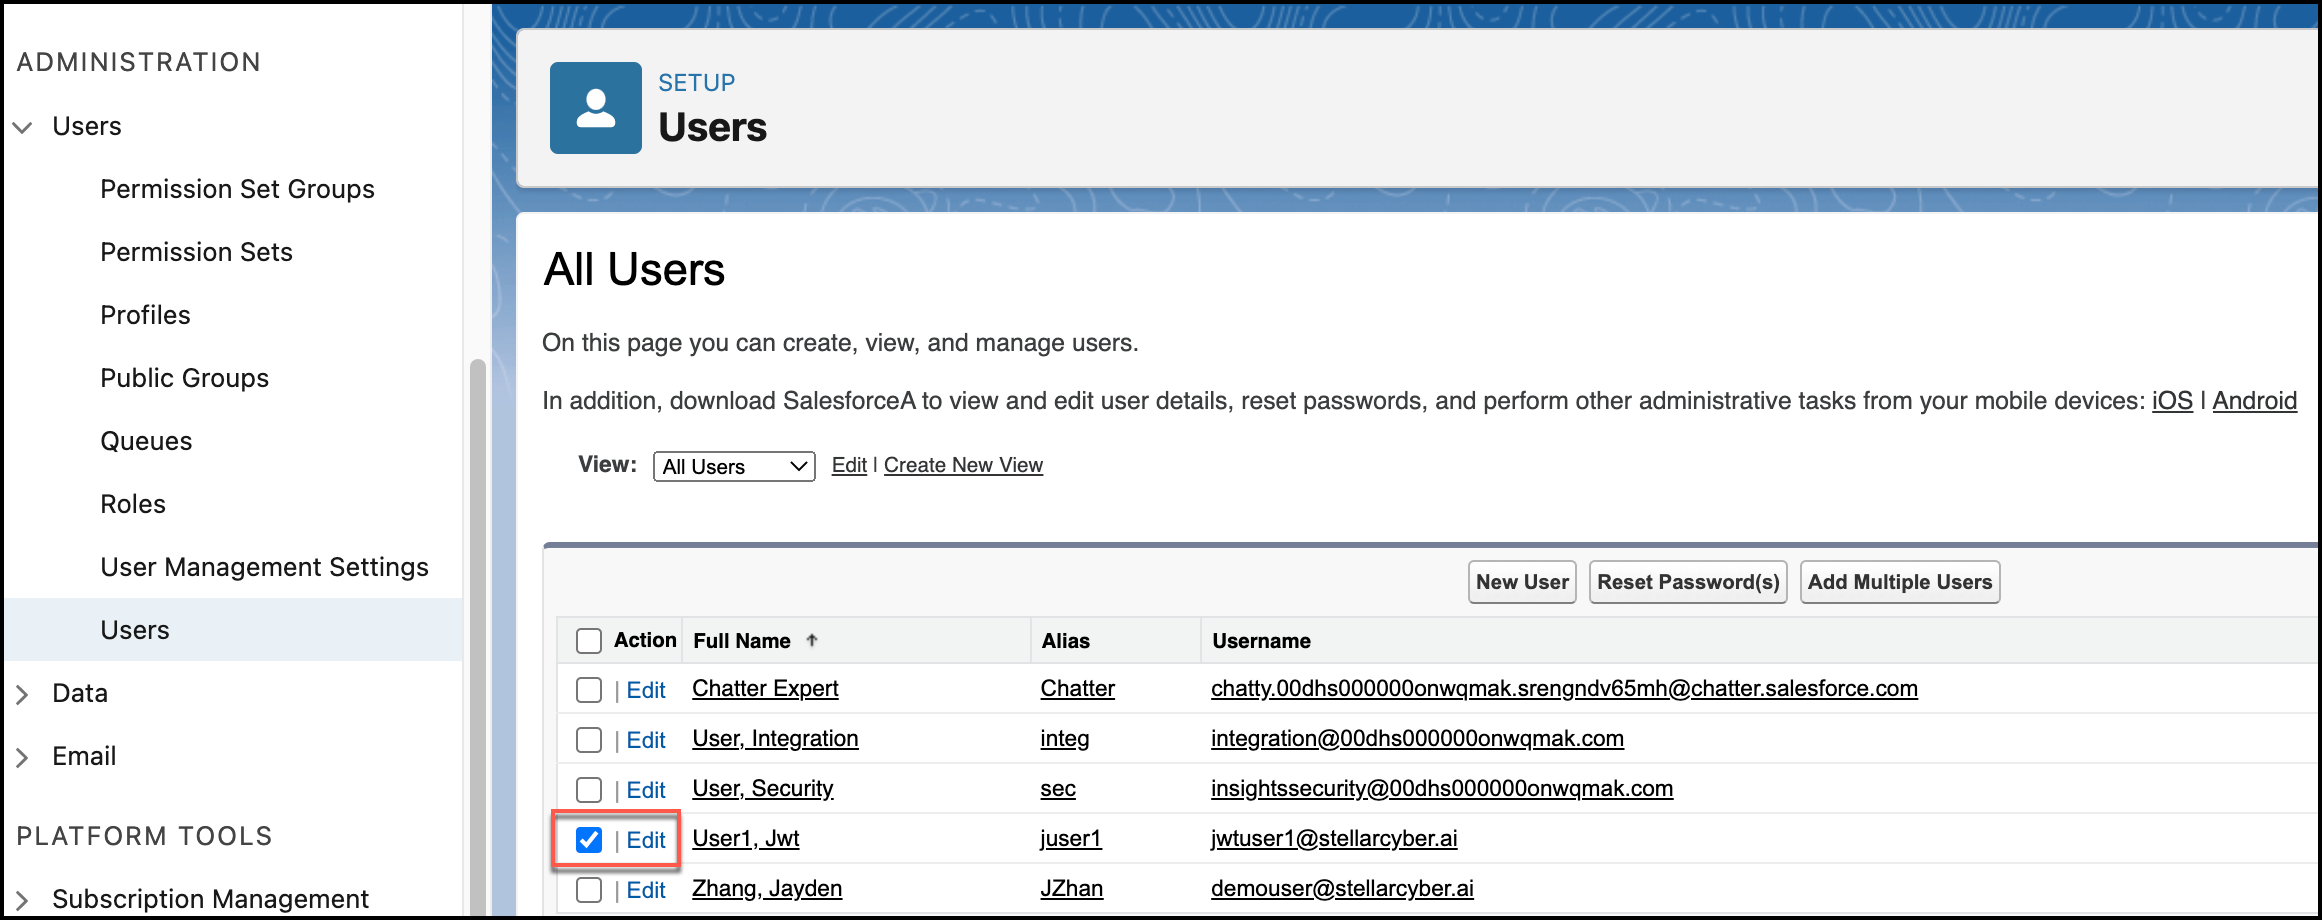2322x920 pixels.
Task: Open Permission Sets in sidebar
Action: pyautogui.click(x=196, y=252)
